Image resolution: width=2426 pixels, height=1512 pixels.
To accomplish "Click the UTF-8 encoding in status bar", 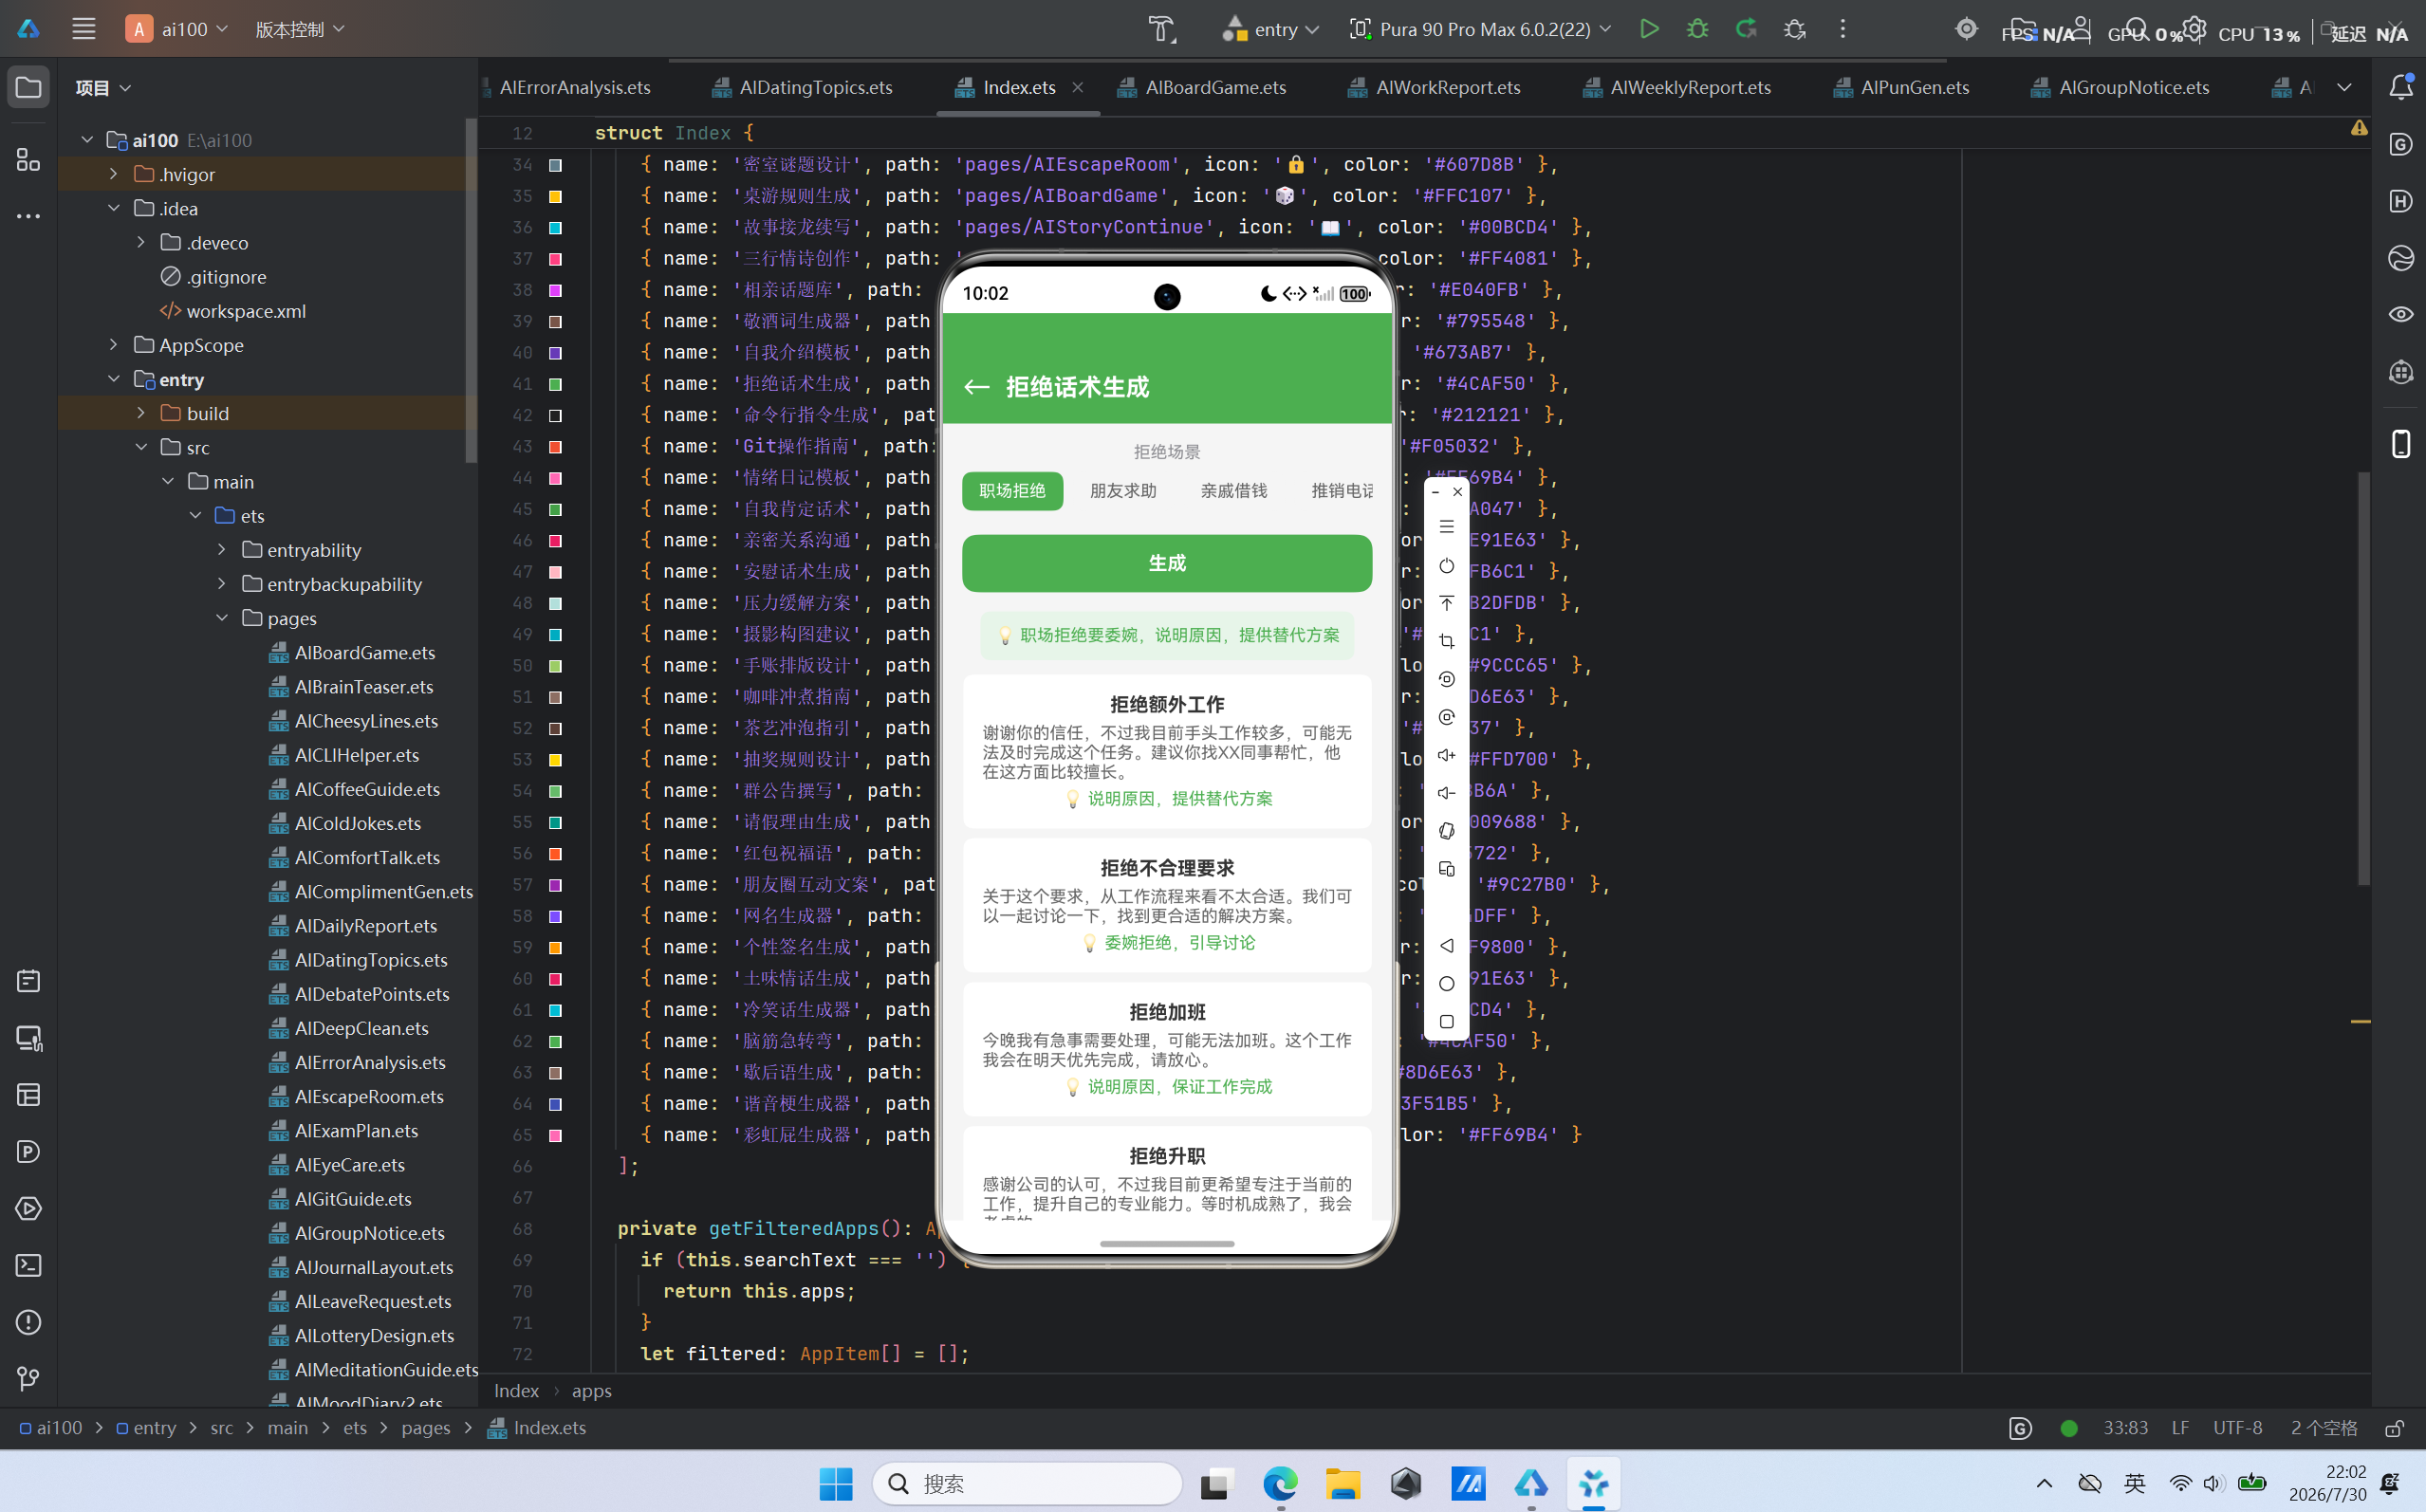I will pos(2237,1428).
